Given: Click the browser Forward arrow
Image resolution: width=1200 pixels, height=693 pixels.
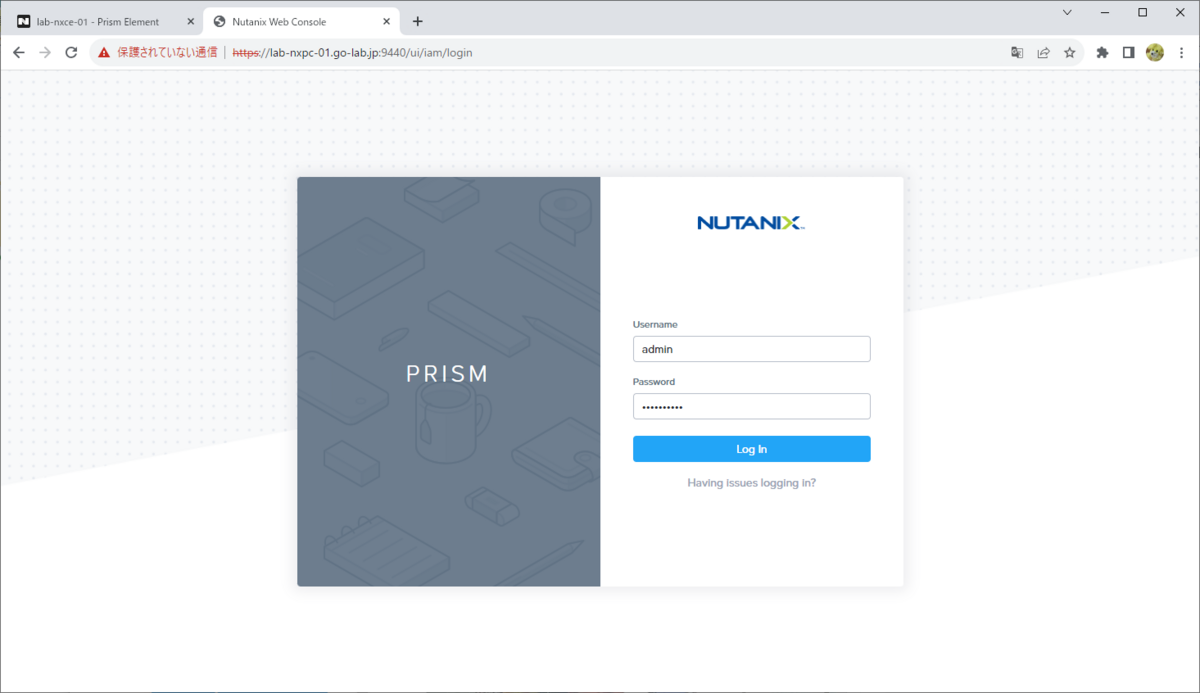Looking at the screenshot, I should coord(45,52).
